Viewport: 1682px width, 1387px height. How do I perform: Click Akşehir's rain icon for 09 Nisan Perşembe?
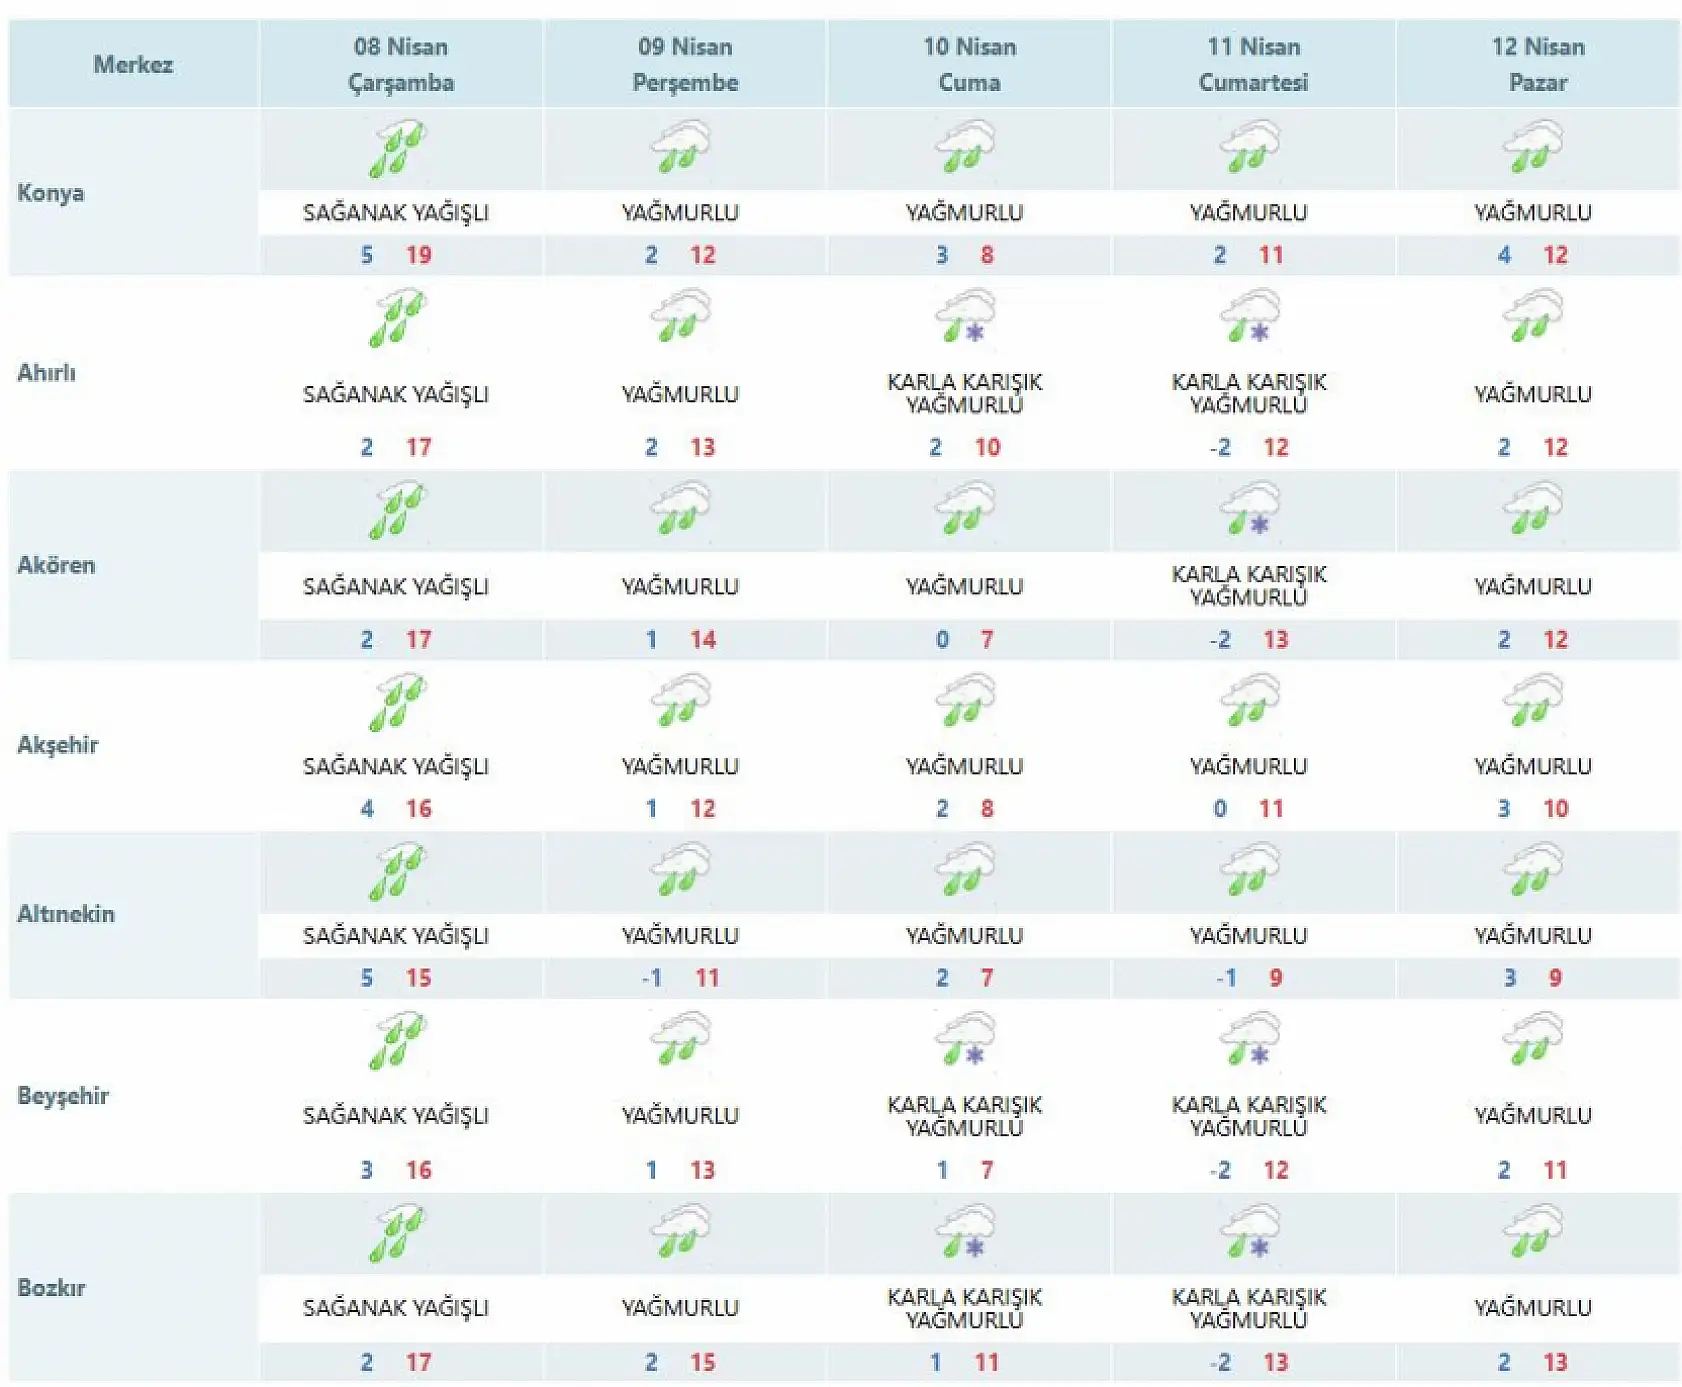coord(681,700)
